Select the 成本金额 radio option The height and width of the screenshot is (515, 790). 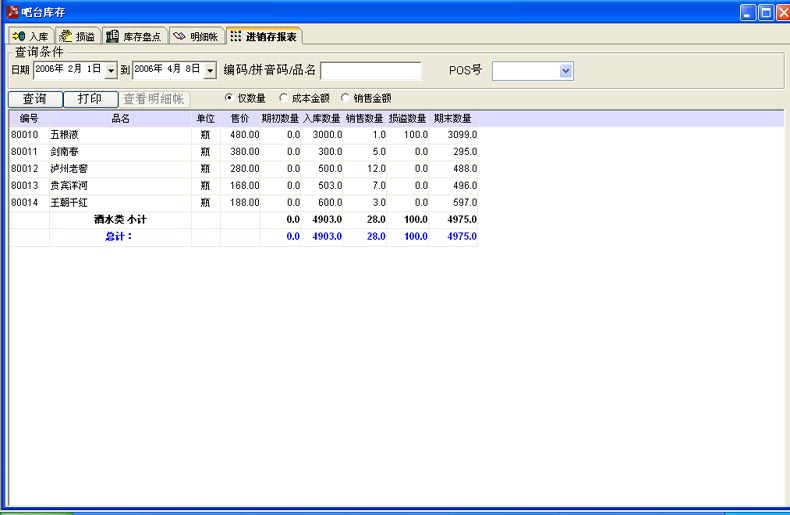[x=284, y=98]
